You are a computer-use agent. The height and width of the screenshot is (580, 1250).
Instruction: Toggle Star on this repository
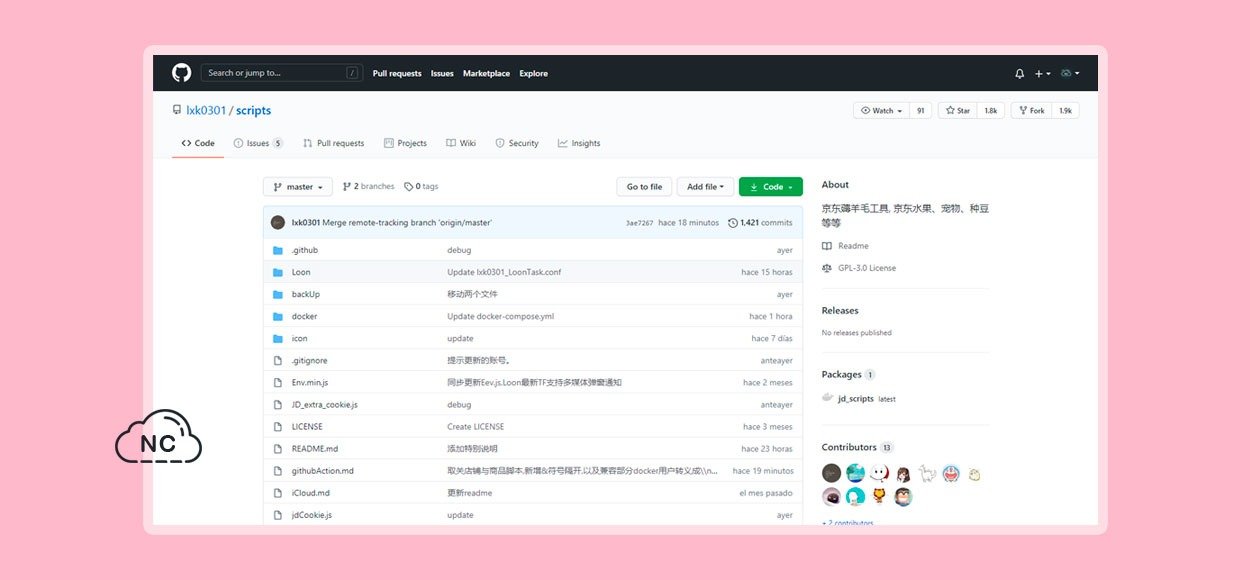pos(958,111)
